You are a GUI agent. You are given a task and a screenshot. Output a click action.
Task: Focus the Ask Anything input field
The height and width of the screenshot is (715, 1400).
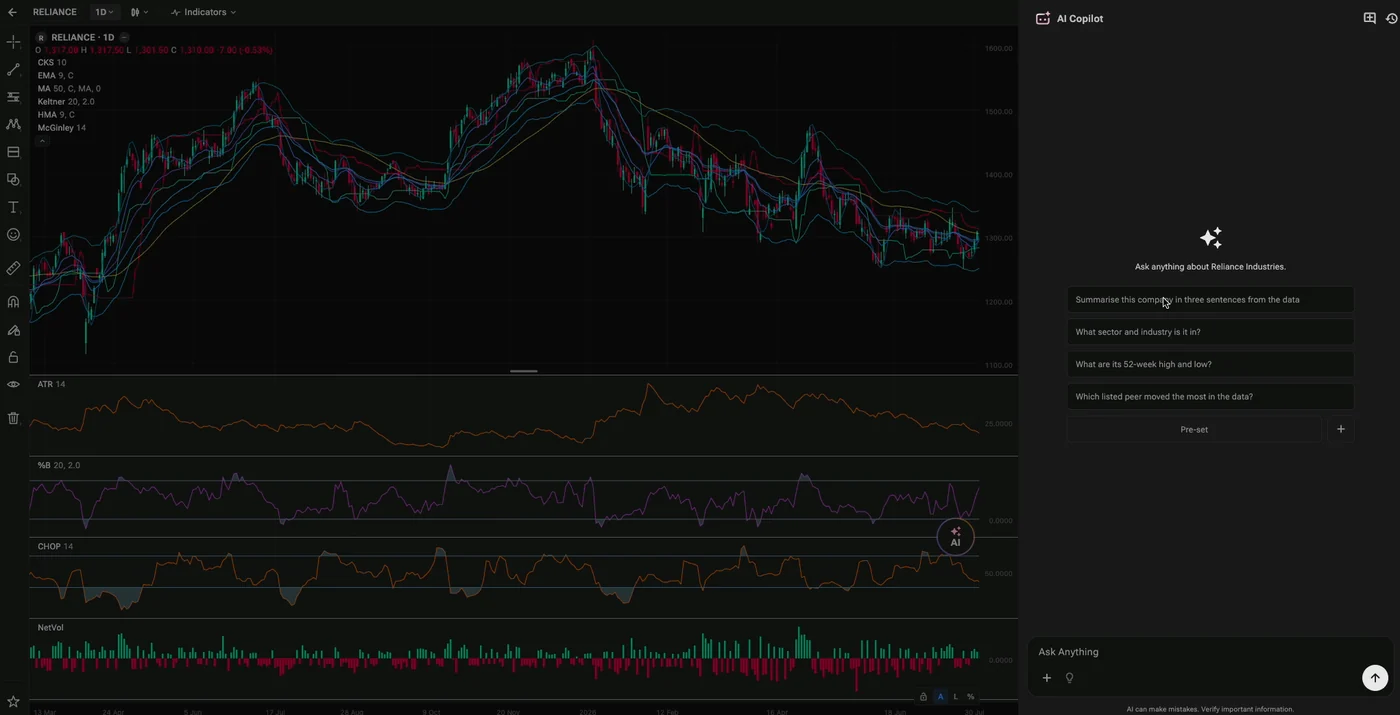[1210, 652]
